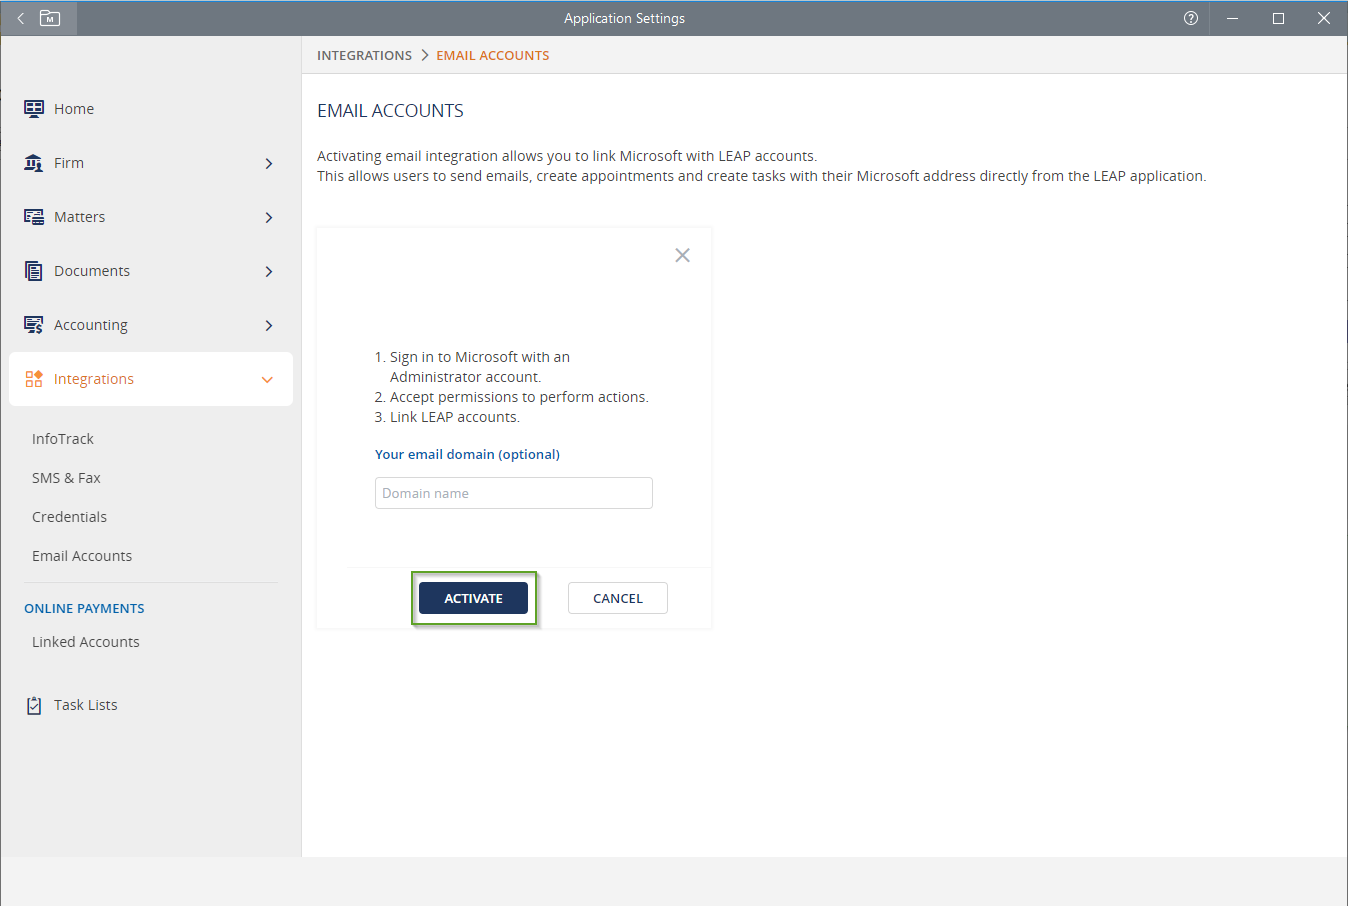Viewport: 1348px width, 906px height.
Task: Click 'Link LEAP accounts.' step text
Action: (455, 417)
